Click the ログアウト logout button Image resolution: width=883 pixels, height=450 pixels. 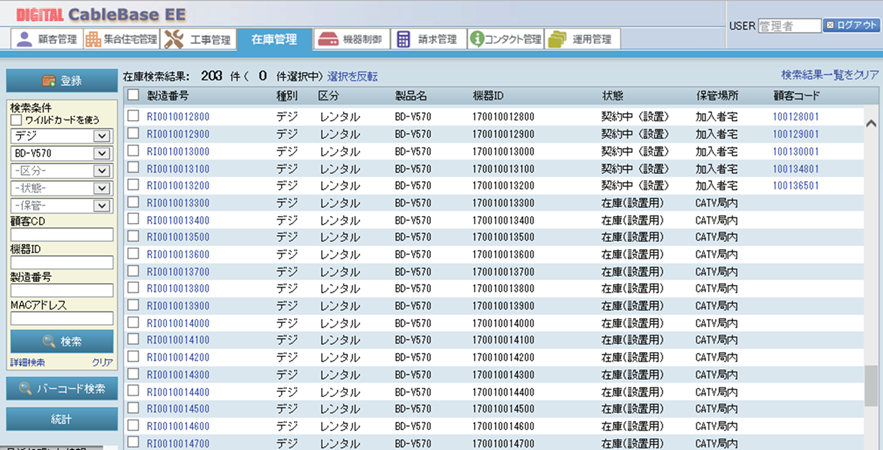point(851,25)
